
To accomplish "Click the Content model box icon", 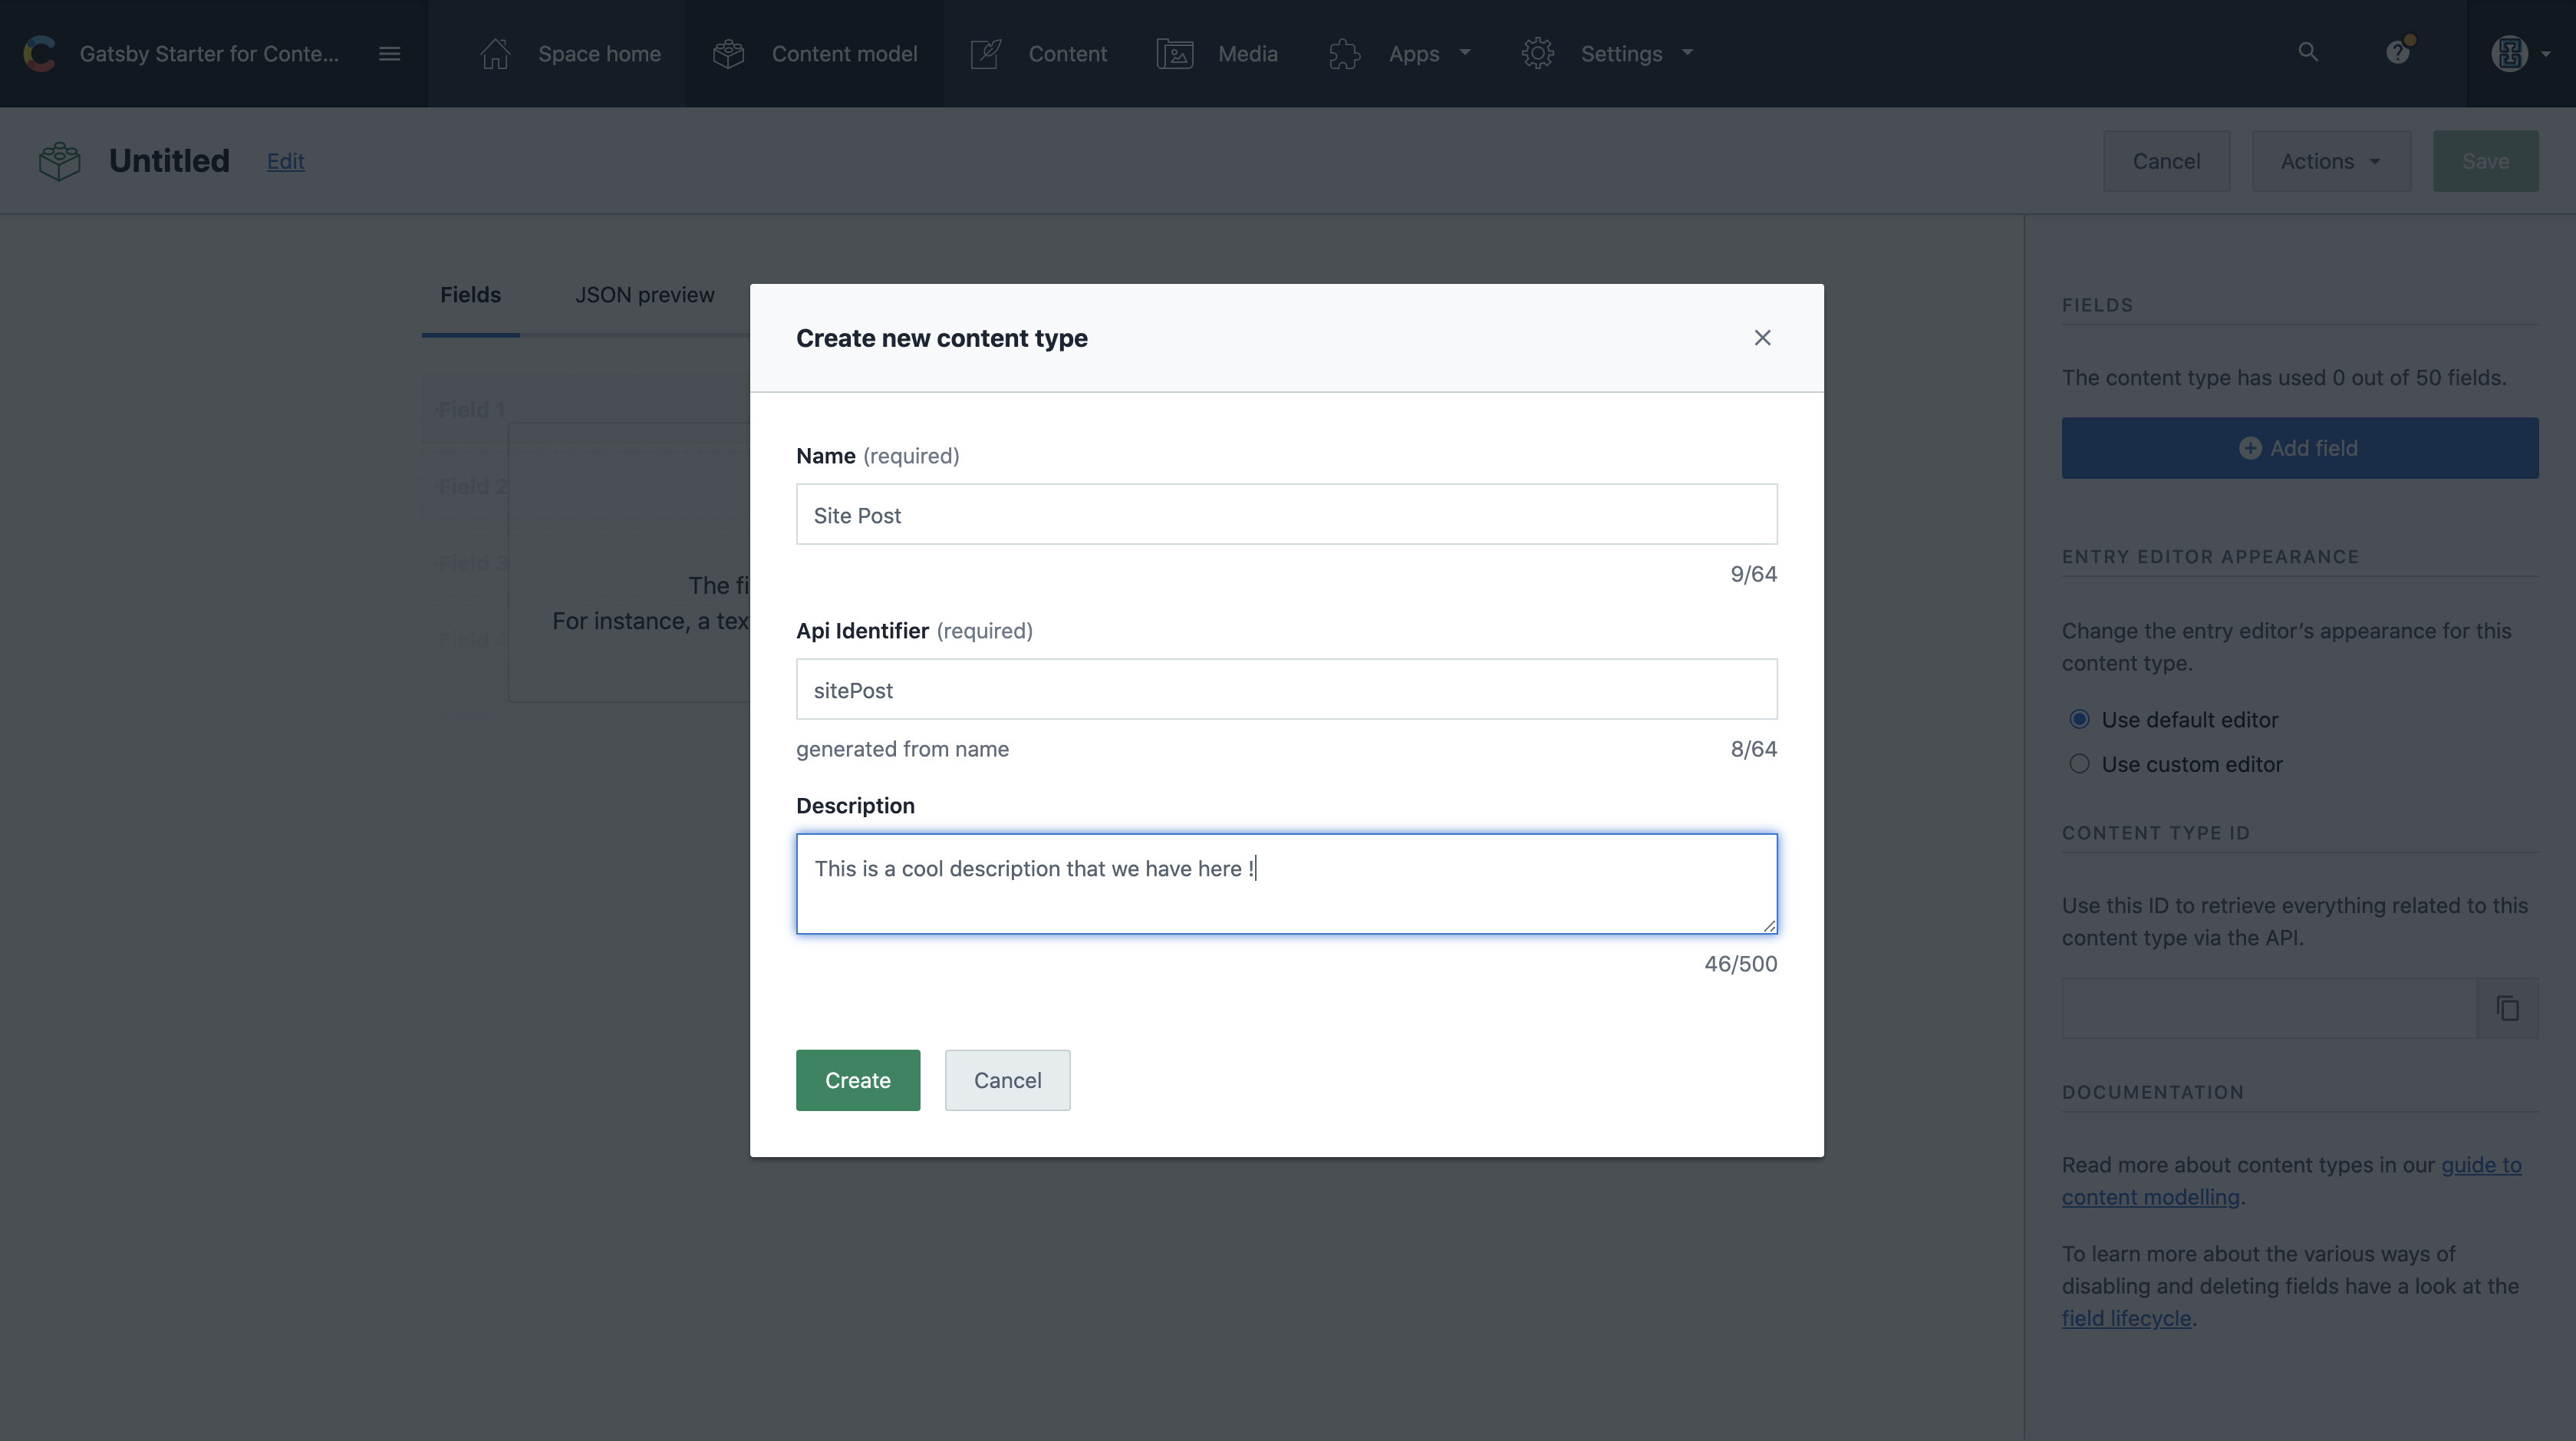I will 729,53.
